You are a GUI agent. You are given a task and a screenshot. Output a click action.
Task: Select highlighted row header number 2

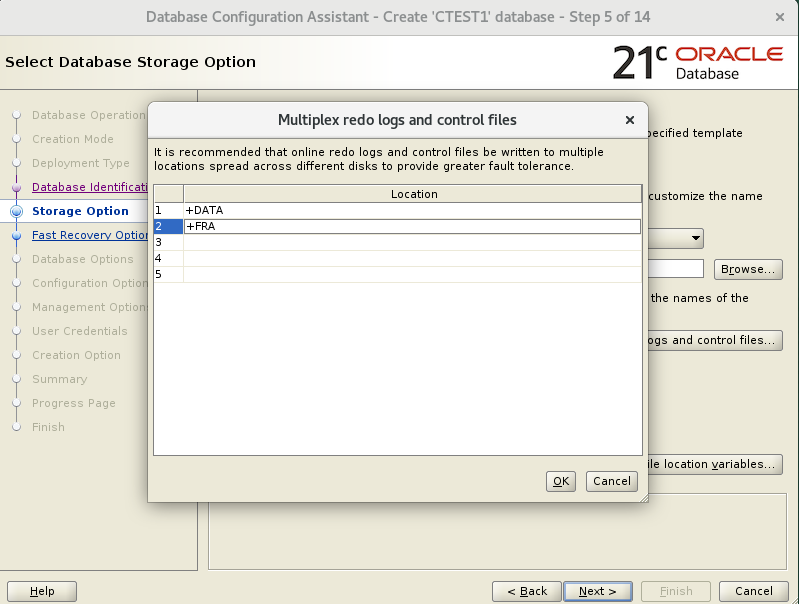tap(168, 226)
